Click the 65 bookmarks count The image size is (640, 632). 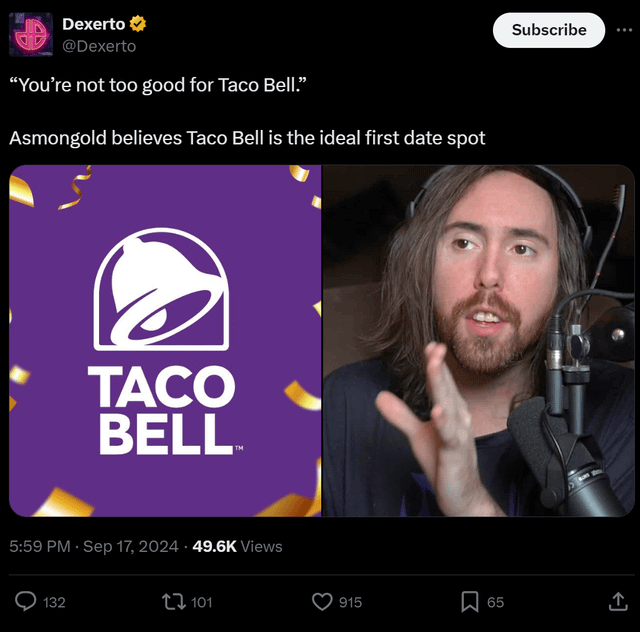(x=496, y=603)
